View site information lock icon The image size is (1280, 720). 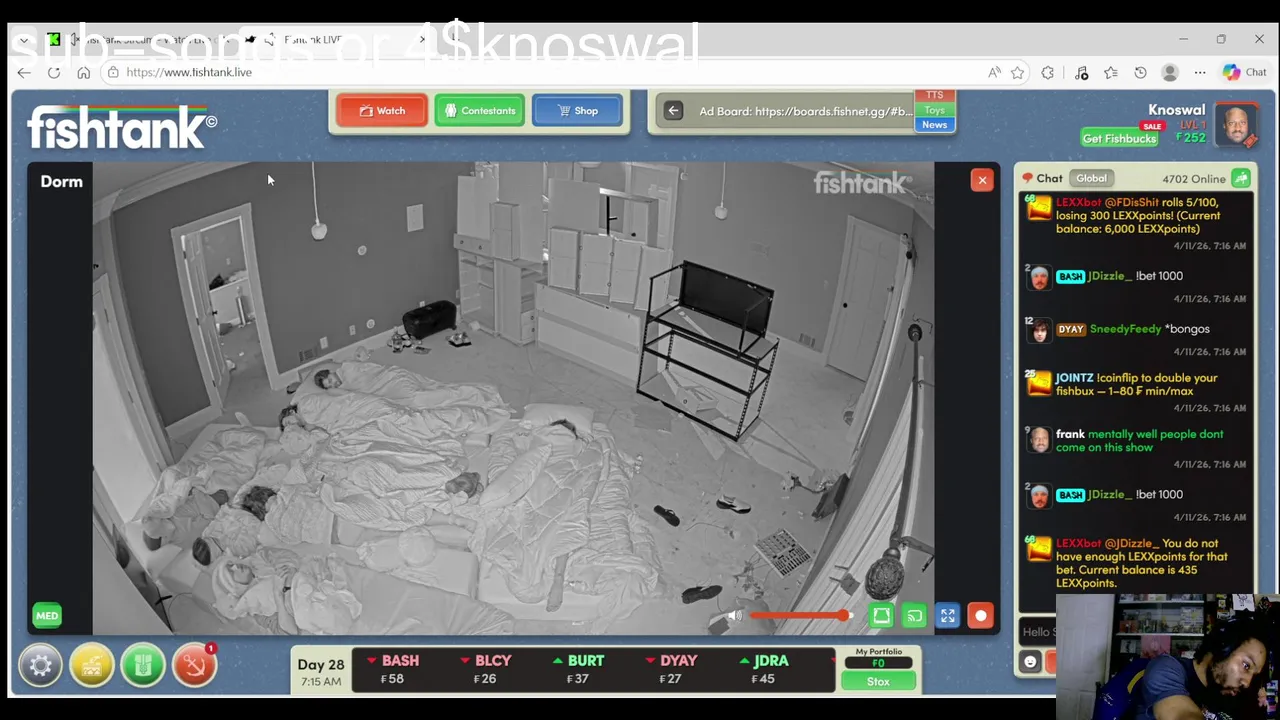click(x=113, y=72)
